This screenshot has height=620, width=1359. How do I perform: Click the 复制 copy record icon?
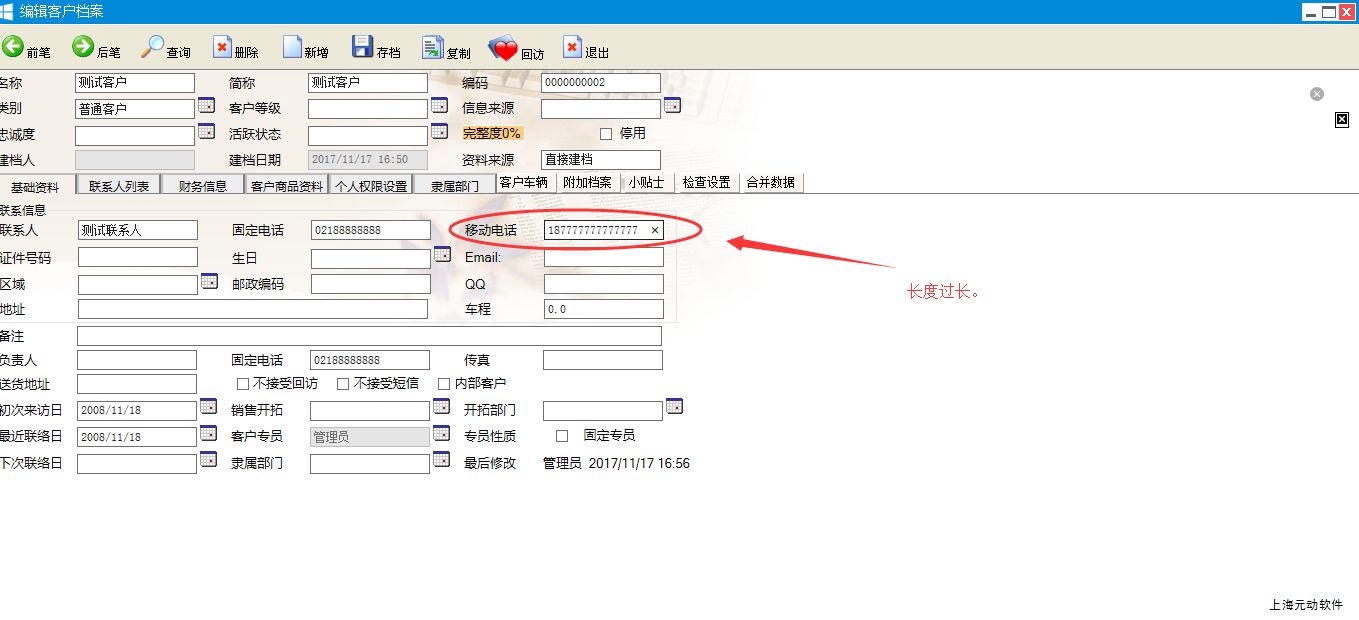tap(432, 48)
